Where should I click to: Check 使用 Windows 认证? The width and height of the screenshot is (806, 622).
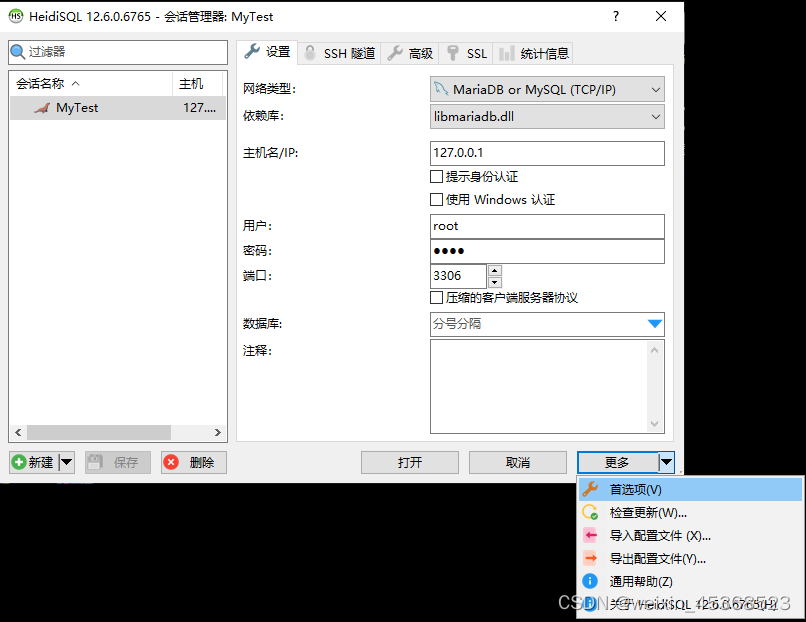tap(437, 199)
